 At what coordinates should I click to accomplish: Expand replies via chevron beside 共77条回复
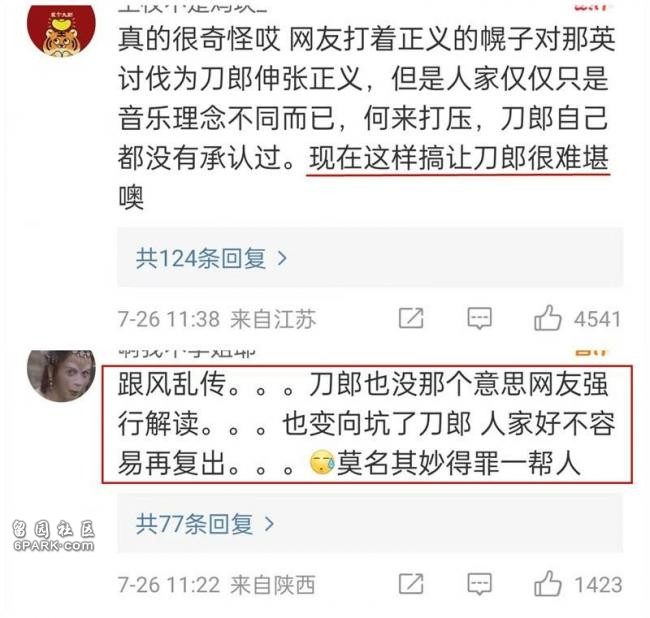click(269, 524)
